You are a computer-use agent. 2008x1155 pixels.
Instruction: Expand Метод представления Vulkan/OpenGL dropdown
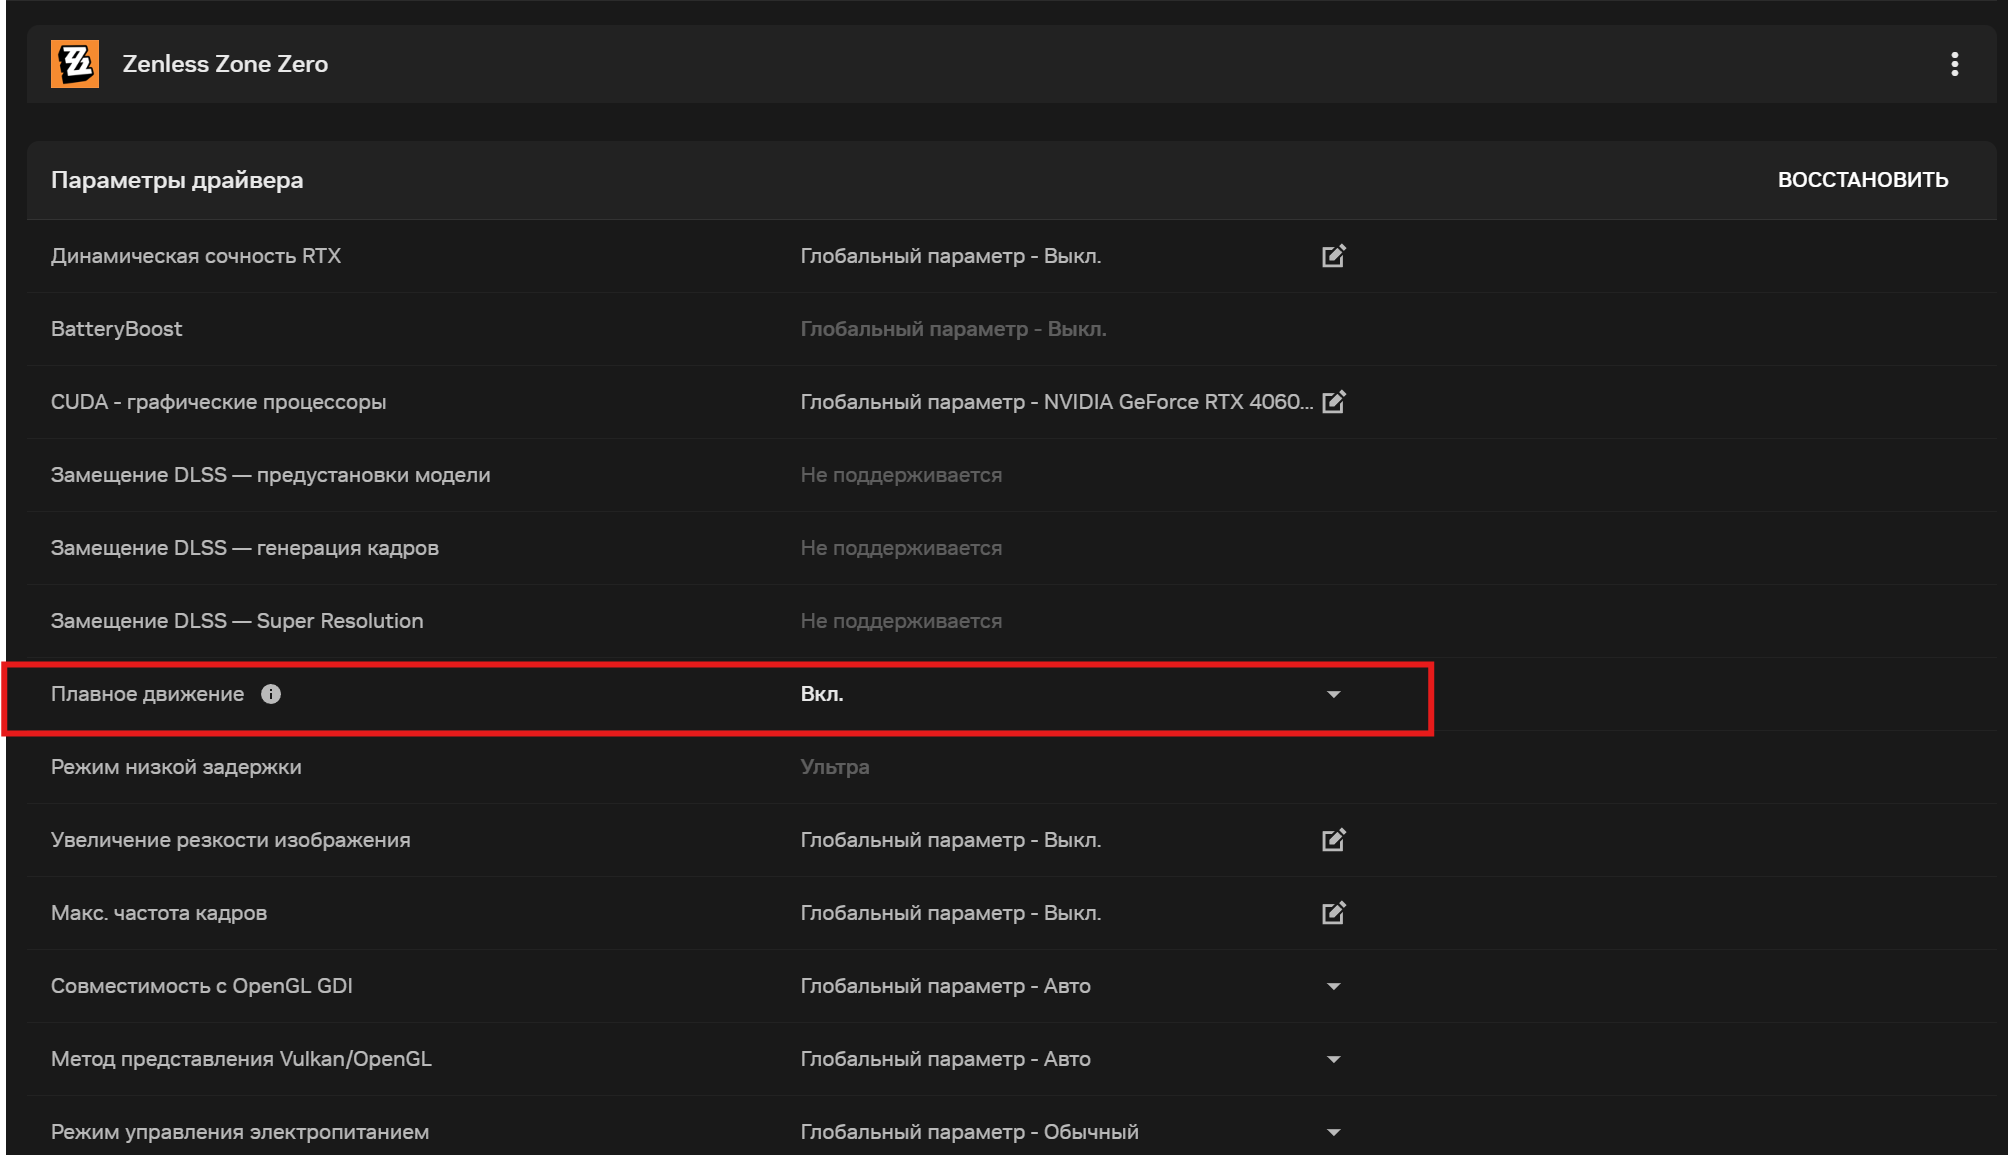click(x=1333, y=1059)
